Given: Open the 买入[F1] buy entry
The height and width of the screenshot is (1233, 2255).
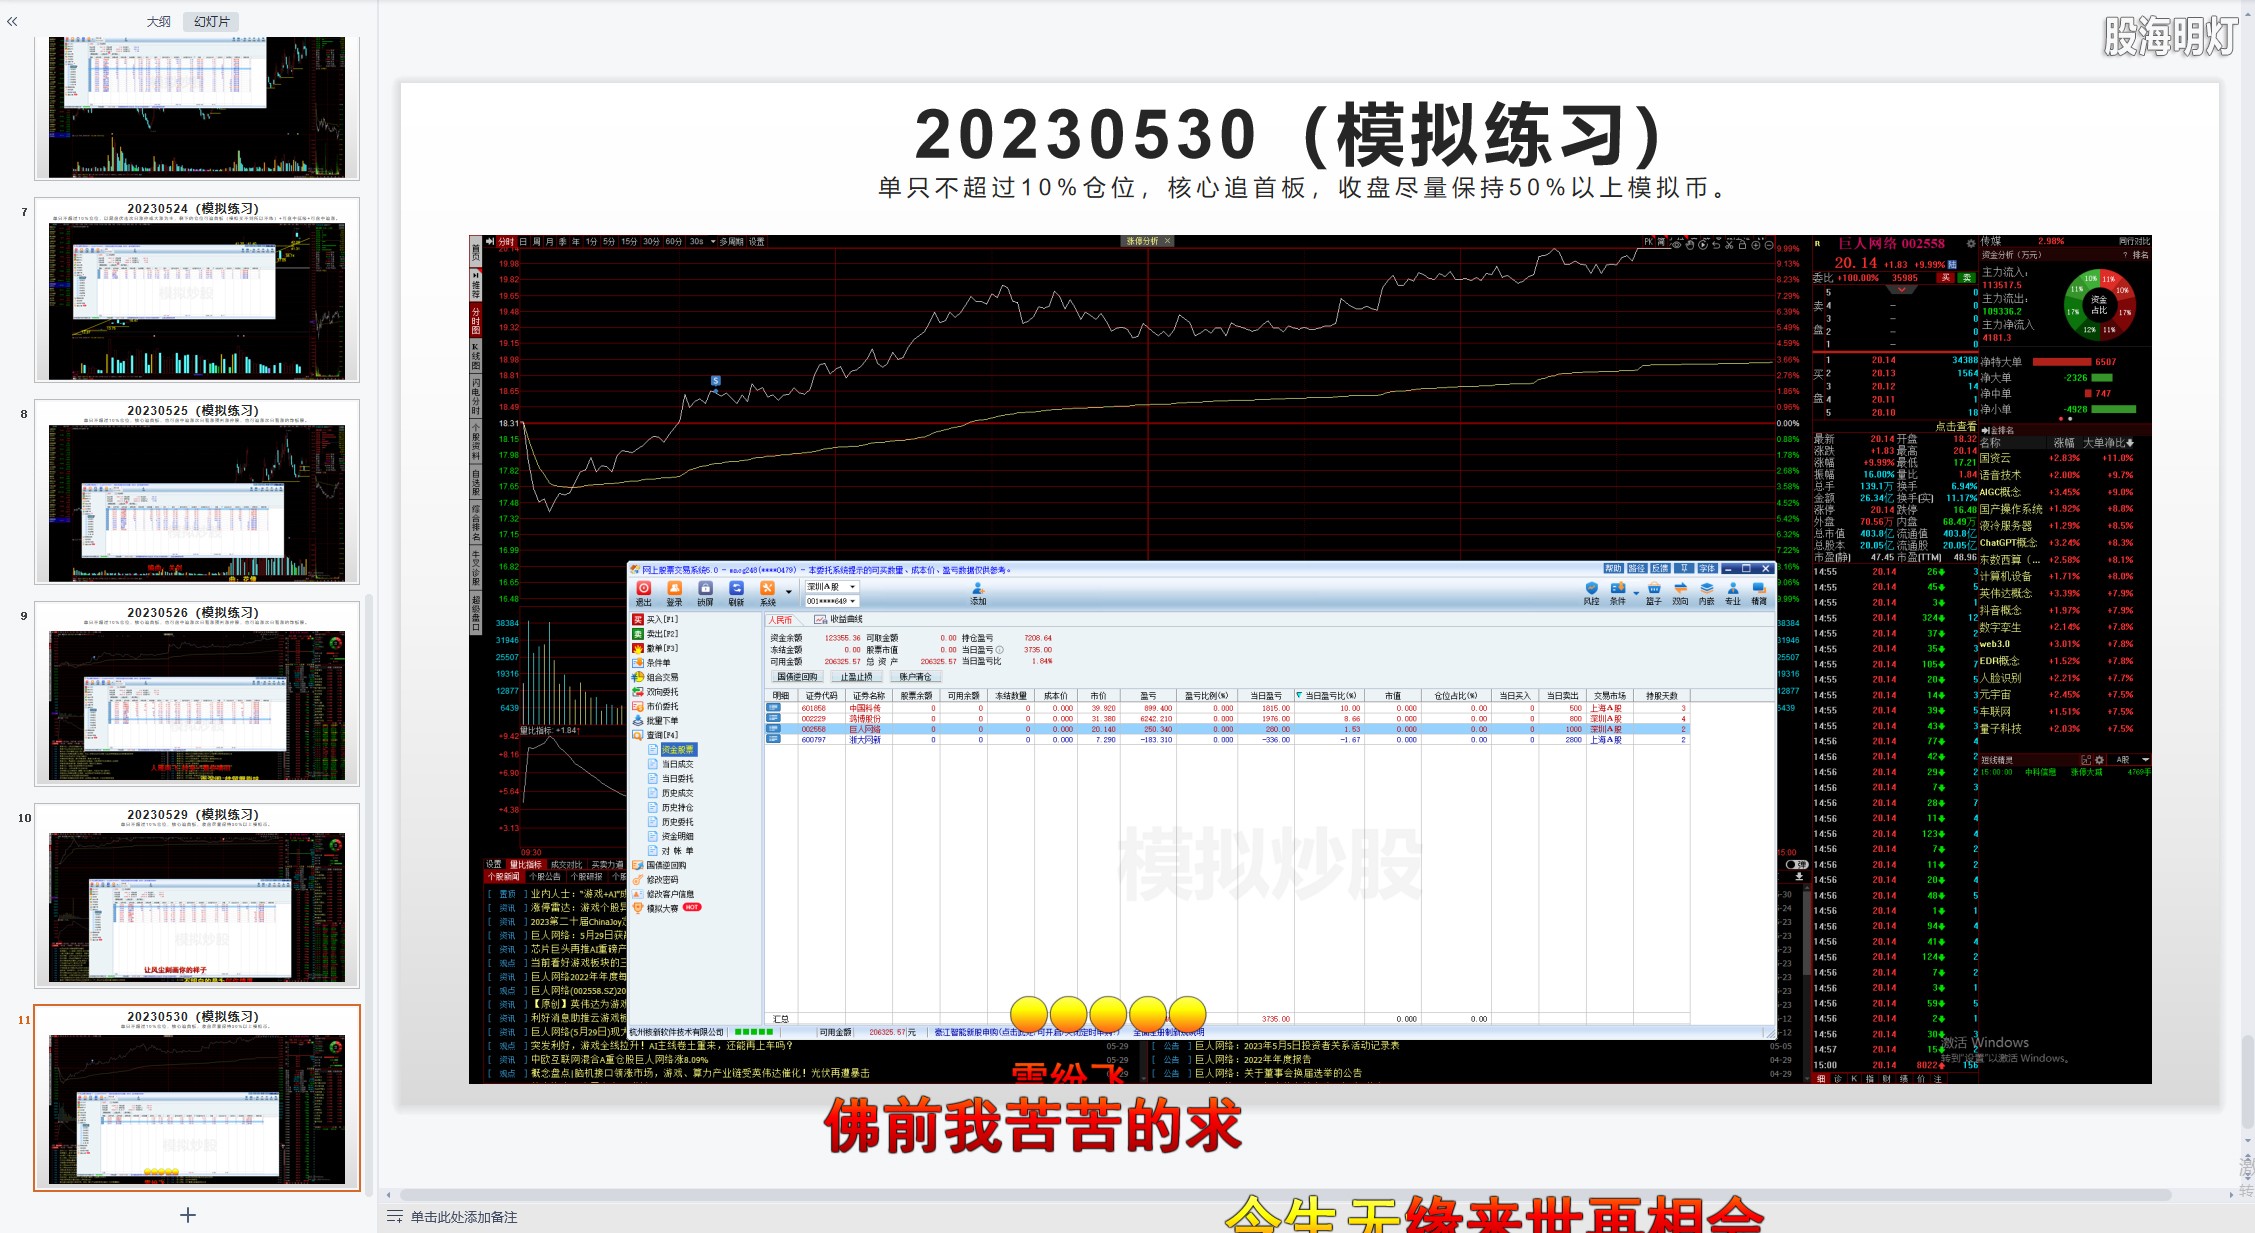Looking at the screenshot, I should click(656, 620).
